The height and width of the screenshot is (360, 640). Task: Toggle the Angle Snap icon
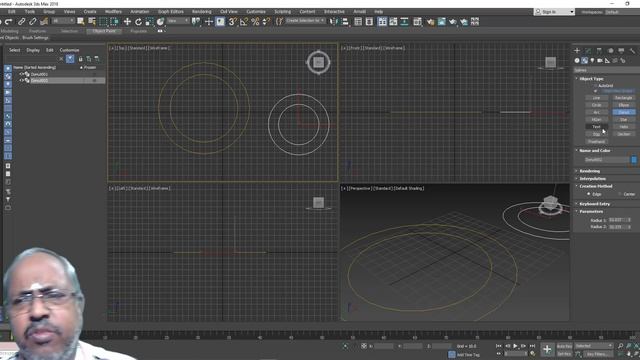pos(244,22)
